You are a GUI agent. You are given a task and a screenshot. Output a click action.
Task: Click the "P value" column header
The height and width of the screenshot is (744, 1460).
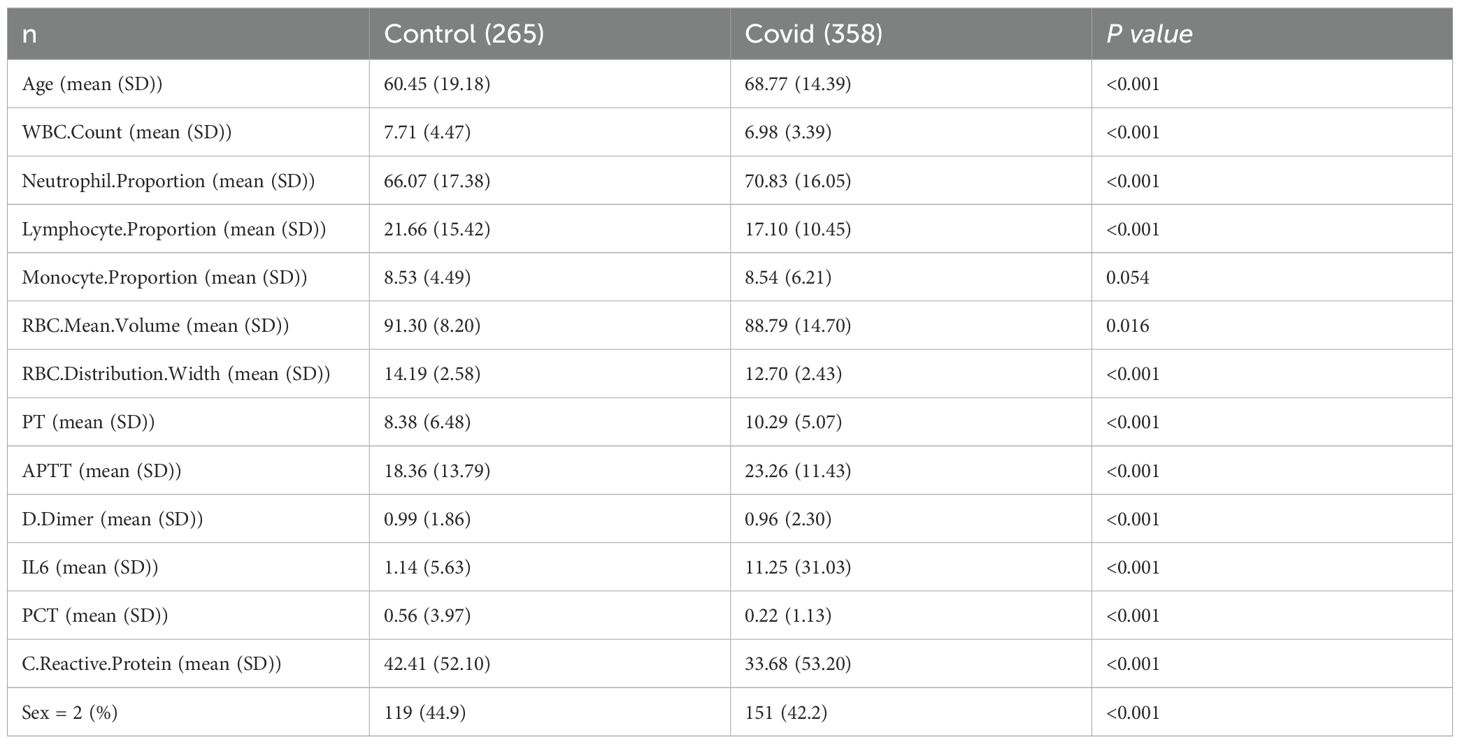(x=1149, y=33)
